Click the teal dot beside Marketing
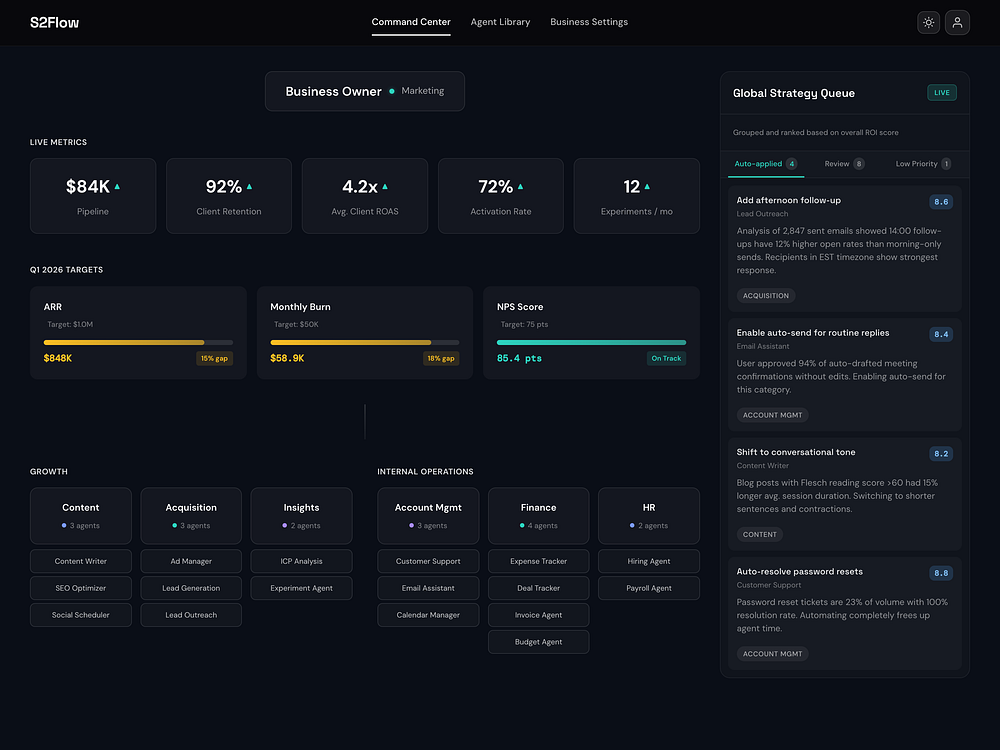This screenshot has height=750, width=1000. click(x=392, y=91)
